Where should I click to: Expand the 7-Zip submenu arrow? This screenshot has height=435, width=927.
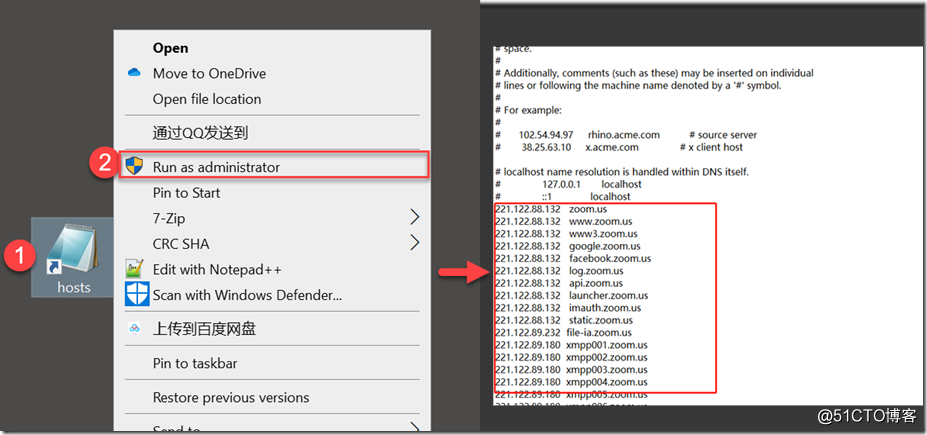(x=414, y=218)
